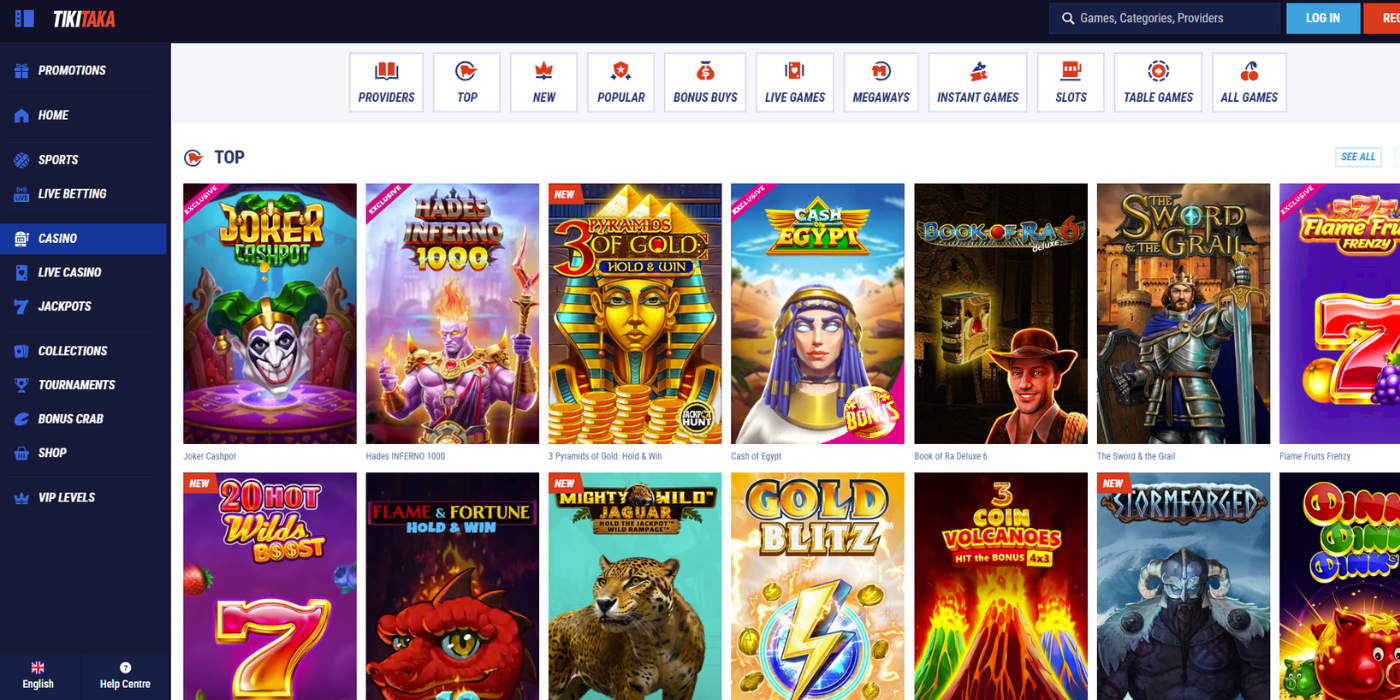
Task: Click the search magnifier icon
Action: (x=1068, y=18)
